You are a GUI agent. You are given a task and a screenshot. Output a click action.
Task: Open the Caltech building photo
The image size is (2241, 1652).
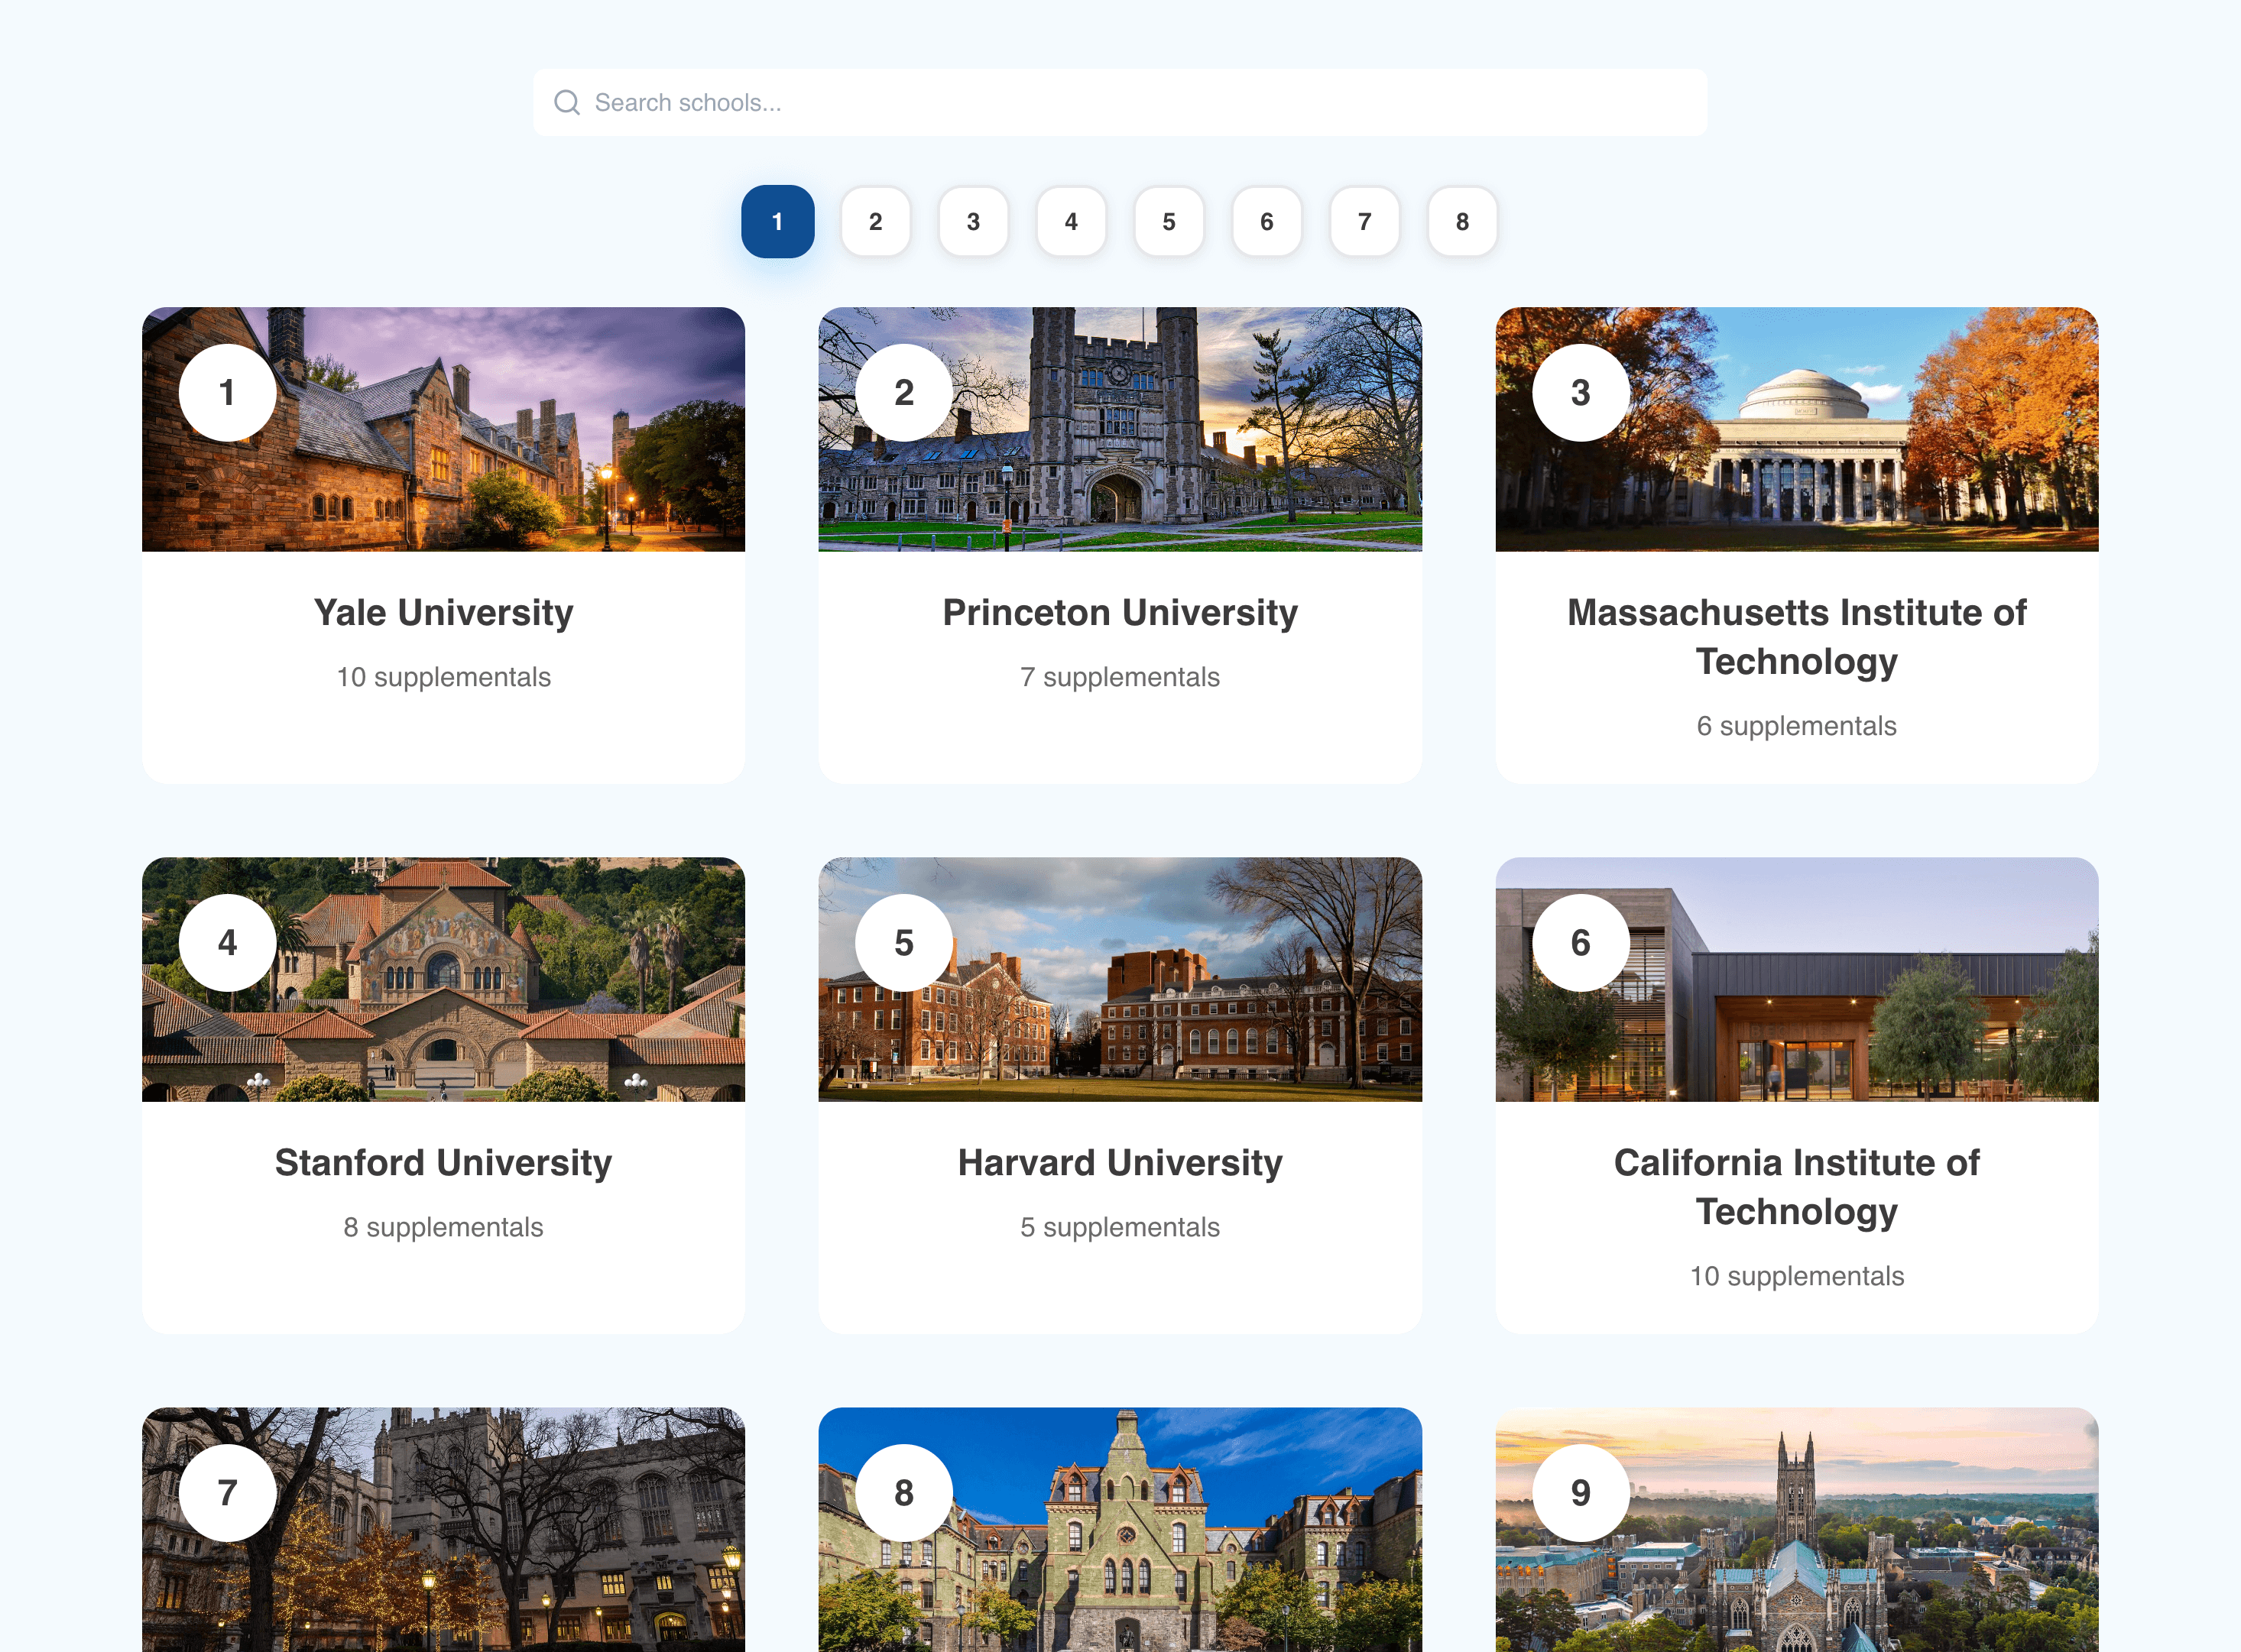point(1797,979)
